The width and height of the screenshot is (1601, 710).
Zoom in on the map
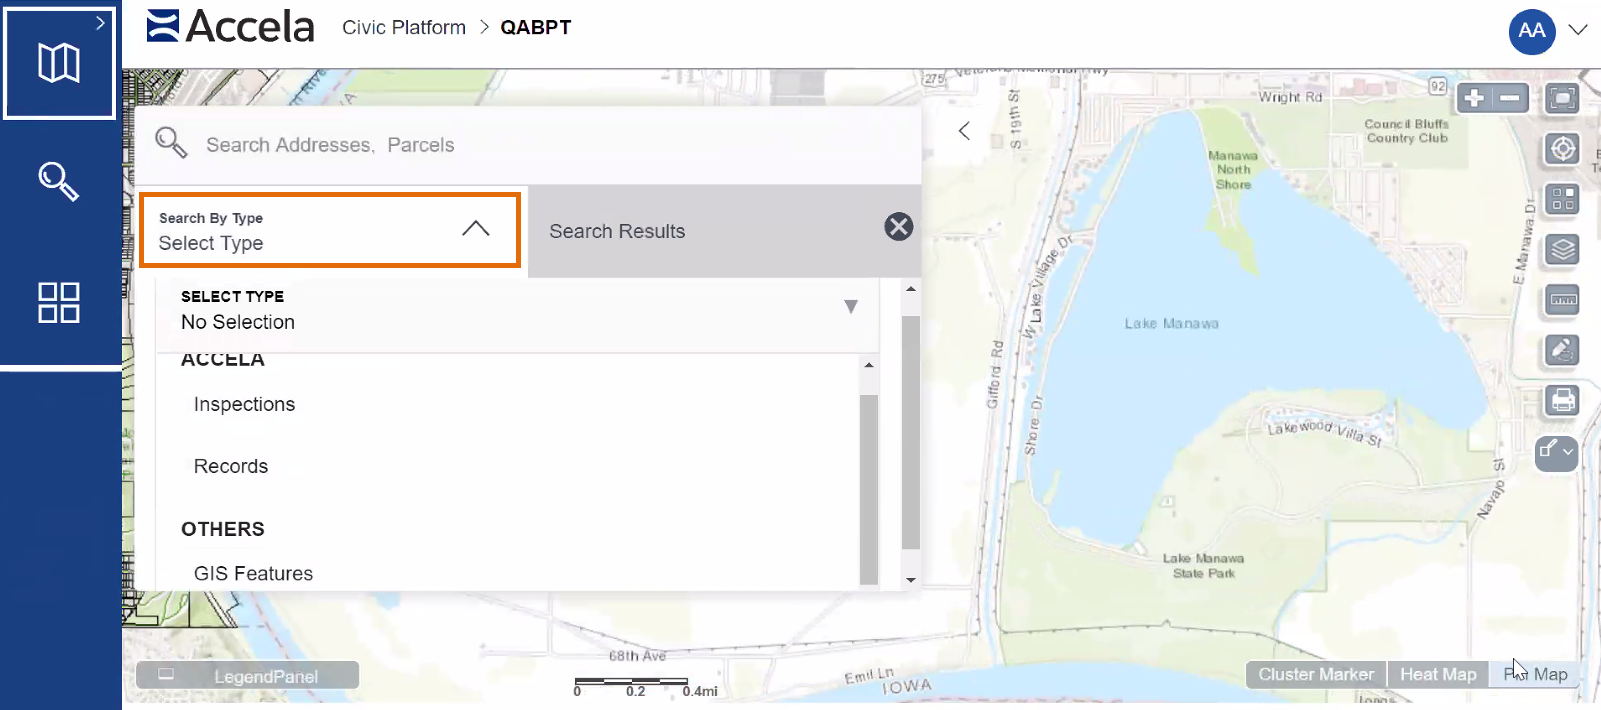click(x=1475, y=98)
